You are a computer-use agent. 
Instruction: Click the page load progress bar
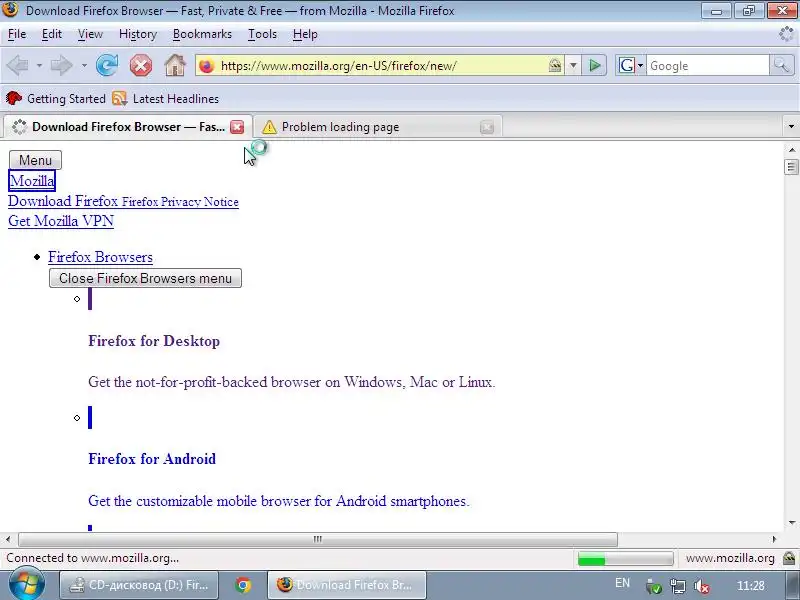[625, 559]
